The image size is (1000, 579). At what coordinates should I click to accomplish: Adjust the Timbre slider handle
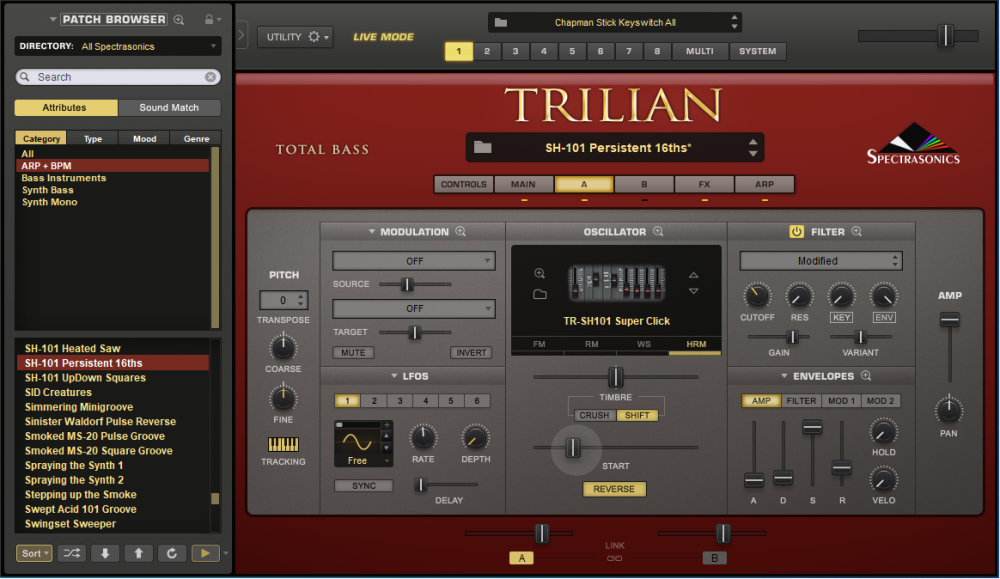[x=615, y=376]
